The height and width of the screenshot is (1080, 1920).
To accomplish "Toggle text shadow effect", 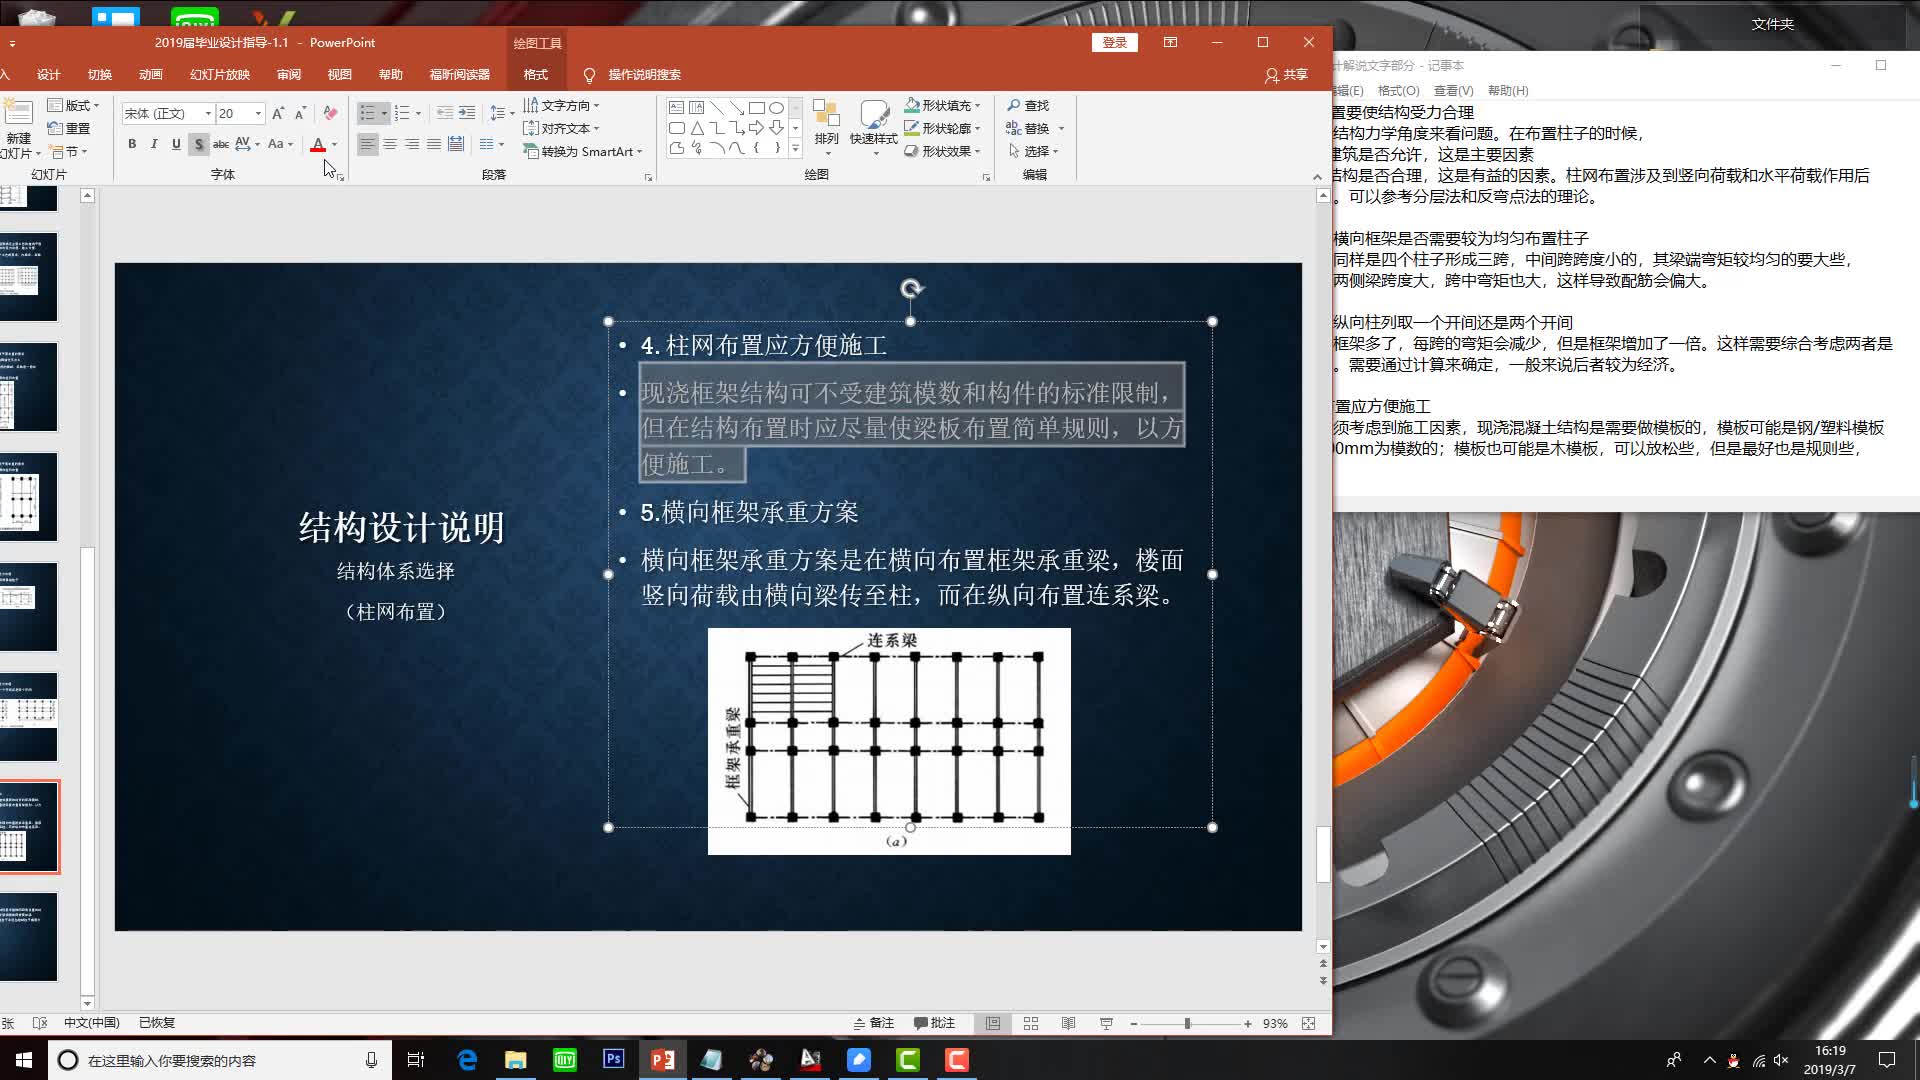I will pos(199,144).
